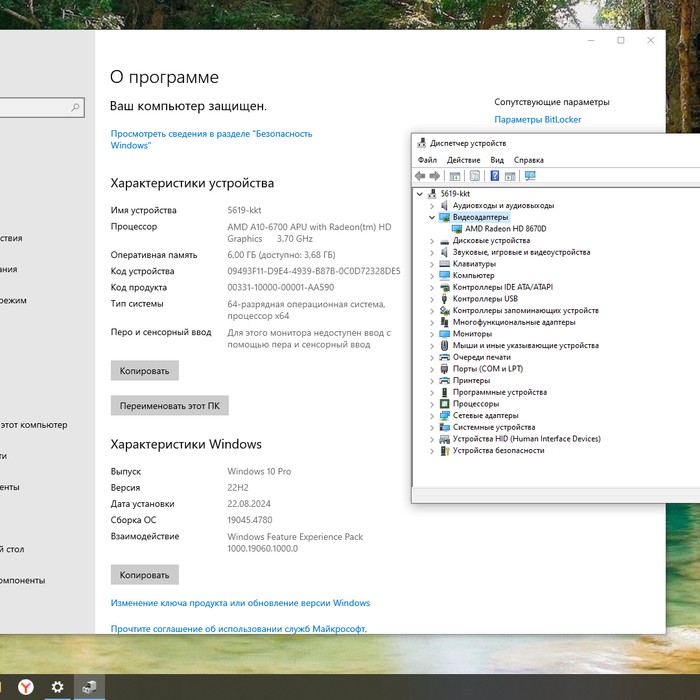
Task: Open the Файл menu
Action: click(427, 160)
